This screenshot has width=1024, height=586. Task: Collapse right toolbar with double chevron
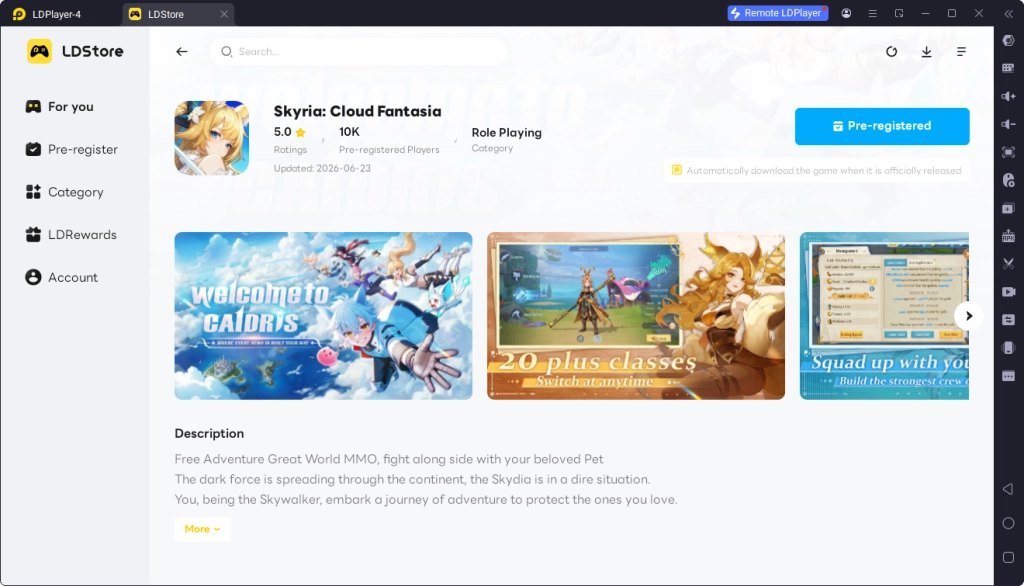pos(1008,13)
